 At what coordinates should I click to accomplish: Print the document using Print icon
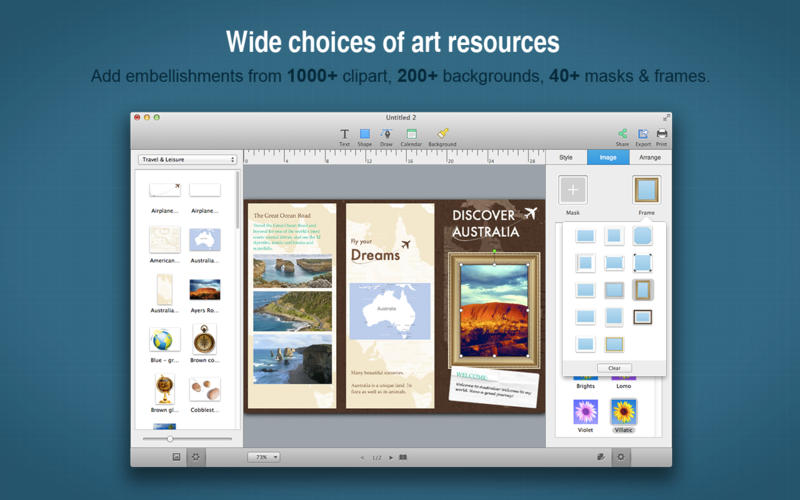pos(662,136)
